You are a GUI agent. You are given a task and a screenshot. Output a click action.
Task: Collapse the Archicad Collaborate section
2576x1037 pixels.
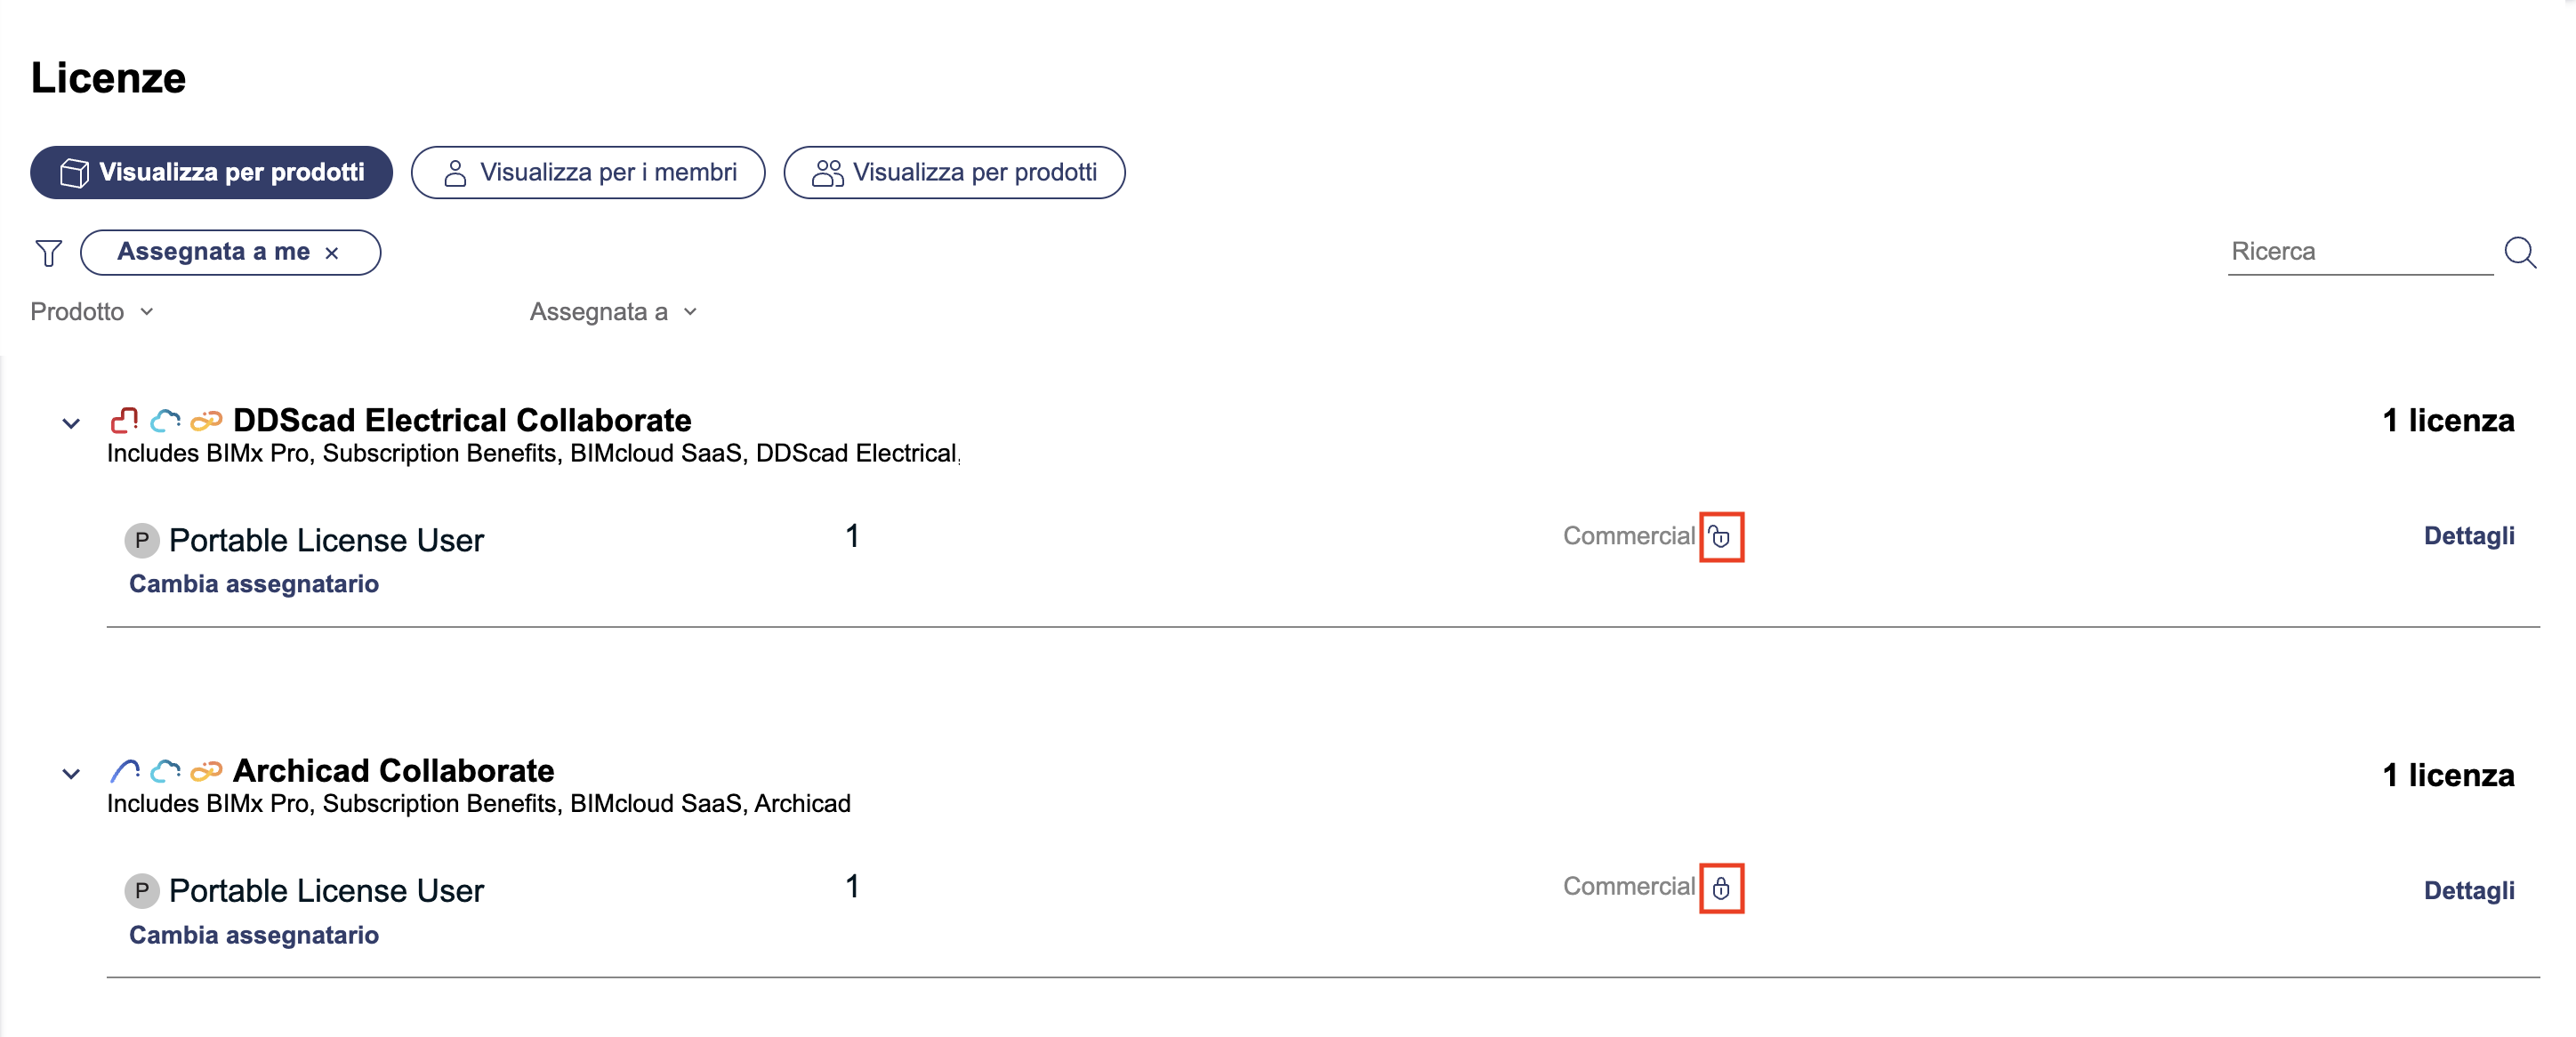tap(71, 774)
